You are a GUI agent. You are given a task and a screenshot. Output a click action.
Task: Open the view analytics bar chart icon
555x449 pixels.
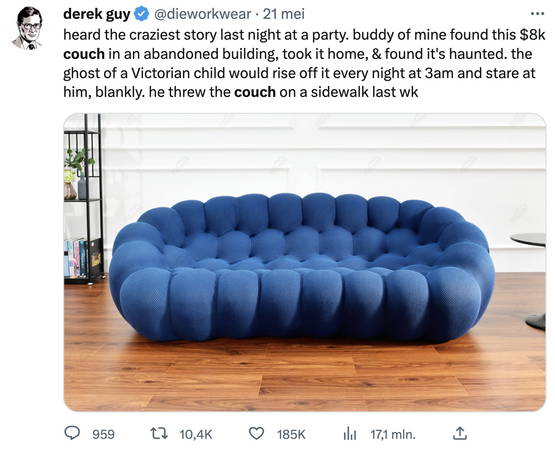point(350,433)
